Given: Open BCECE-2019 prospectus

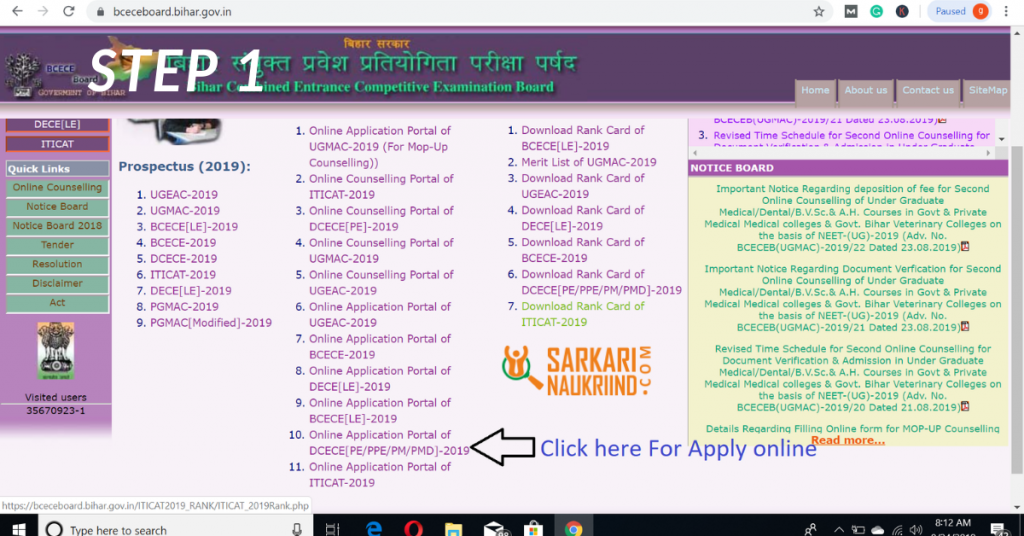Looking at the screenshot, I should click(183, 242).
